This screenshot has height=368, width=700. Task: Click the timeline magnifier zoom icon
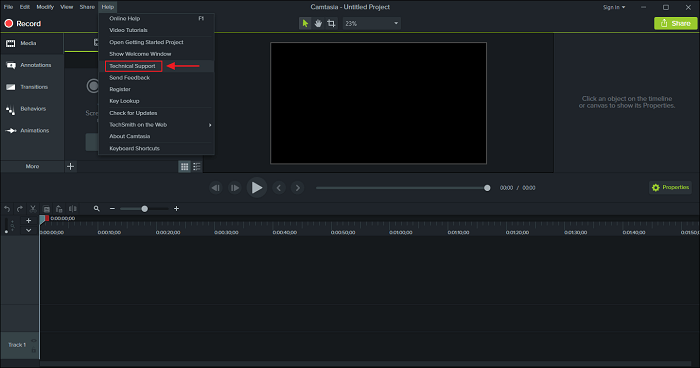(x=96, y=209)
